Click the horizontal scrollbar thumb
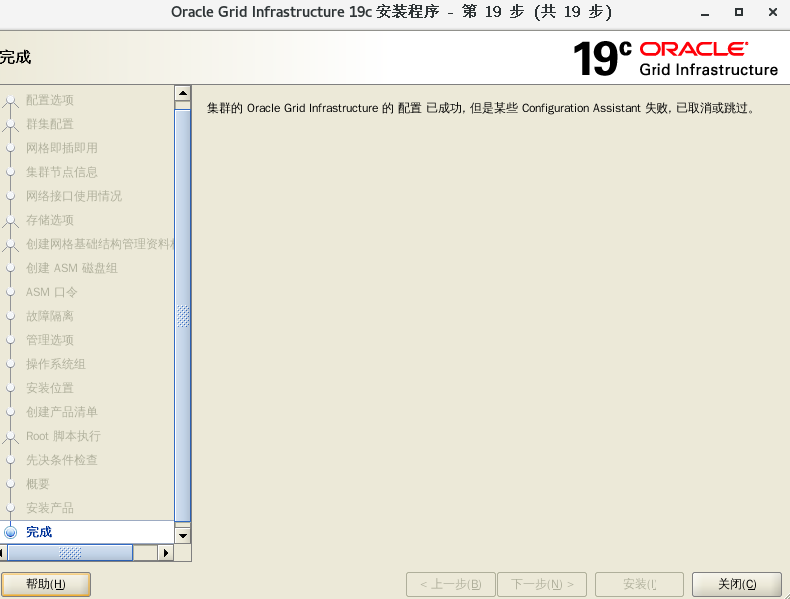Viewport: 790px width, 599px height. 70,553
